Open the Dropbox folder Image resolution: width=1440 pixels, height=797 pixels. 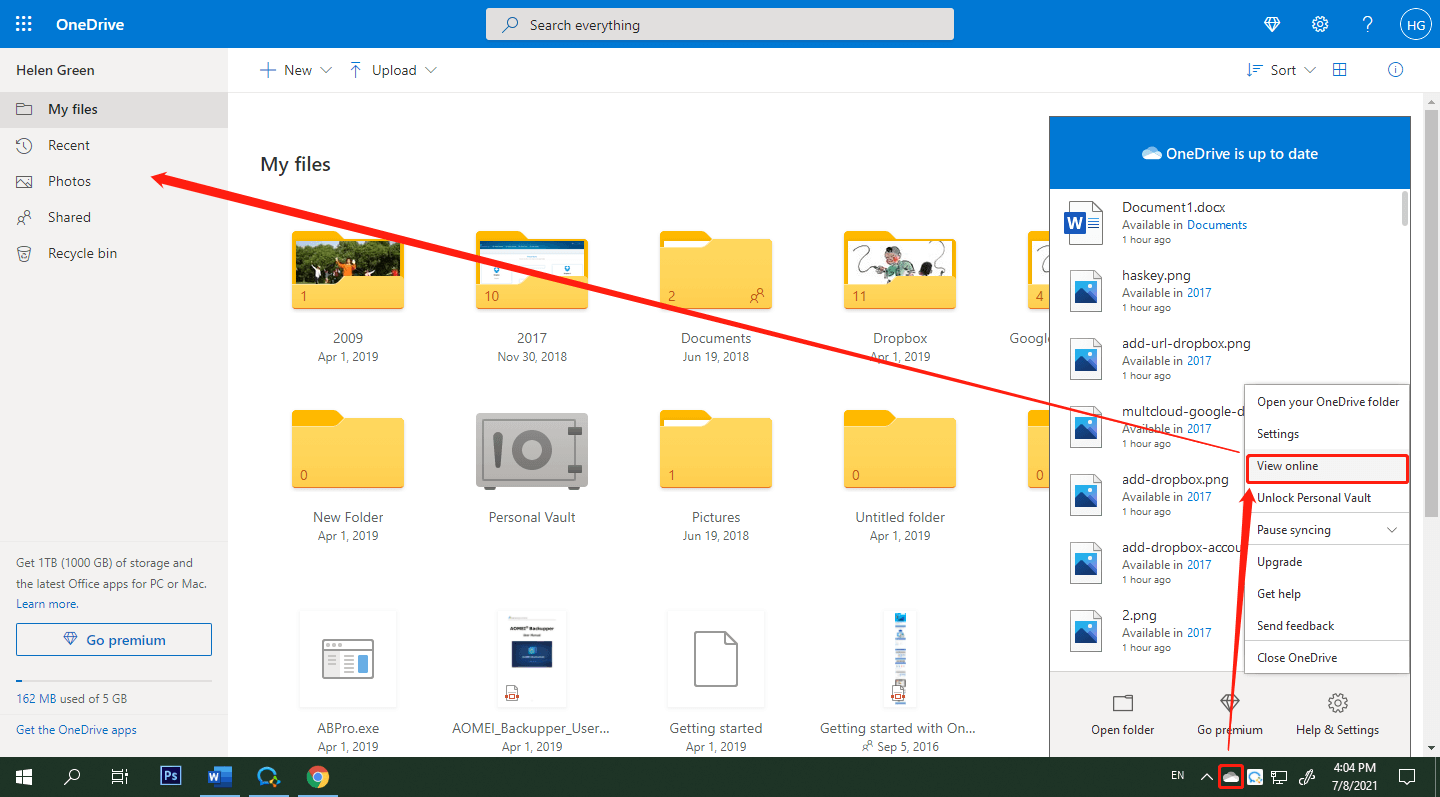(x=900, y=270)
